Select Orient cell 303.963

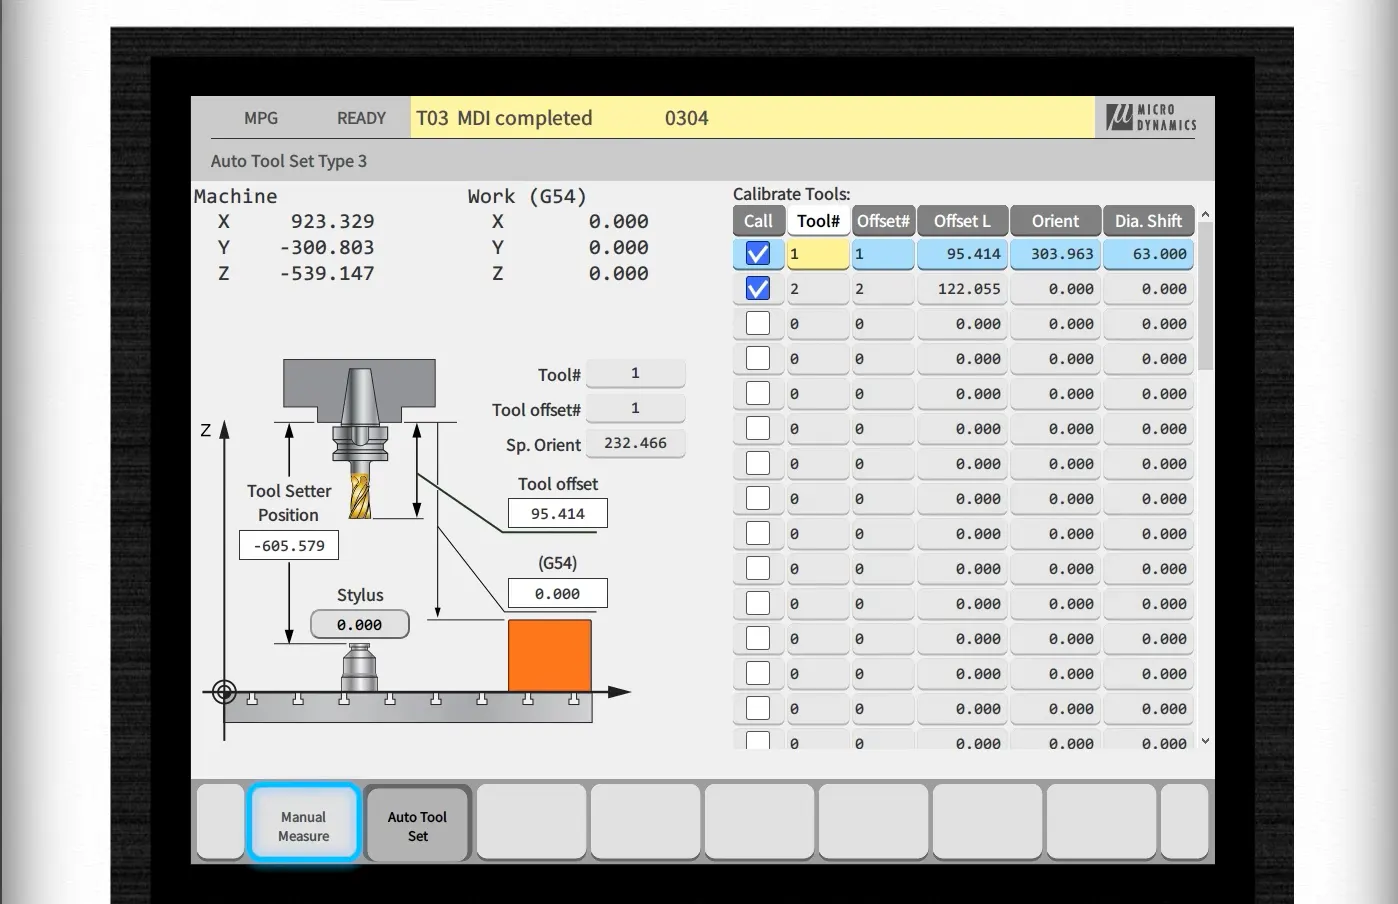1055,254
